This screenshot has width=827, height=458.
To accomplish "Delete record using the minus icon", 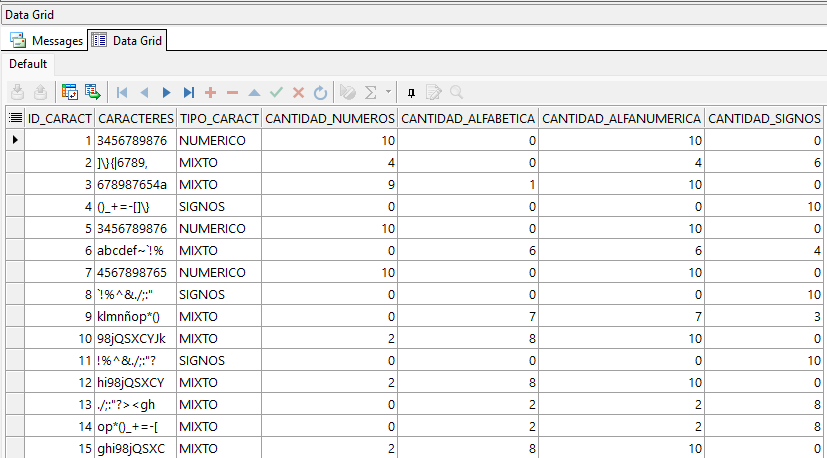I will [232, 92].
